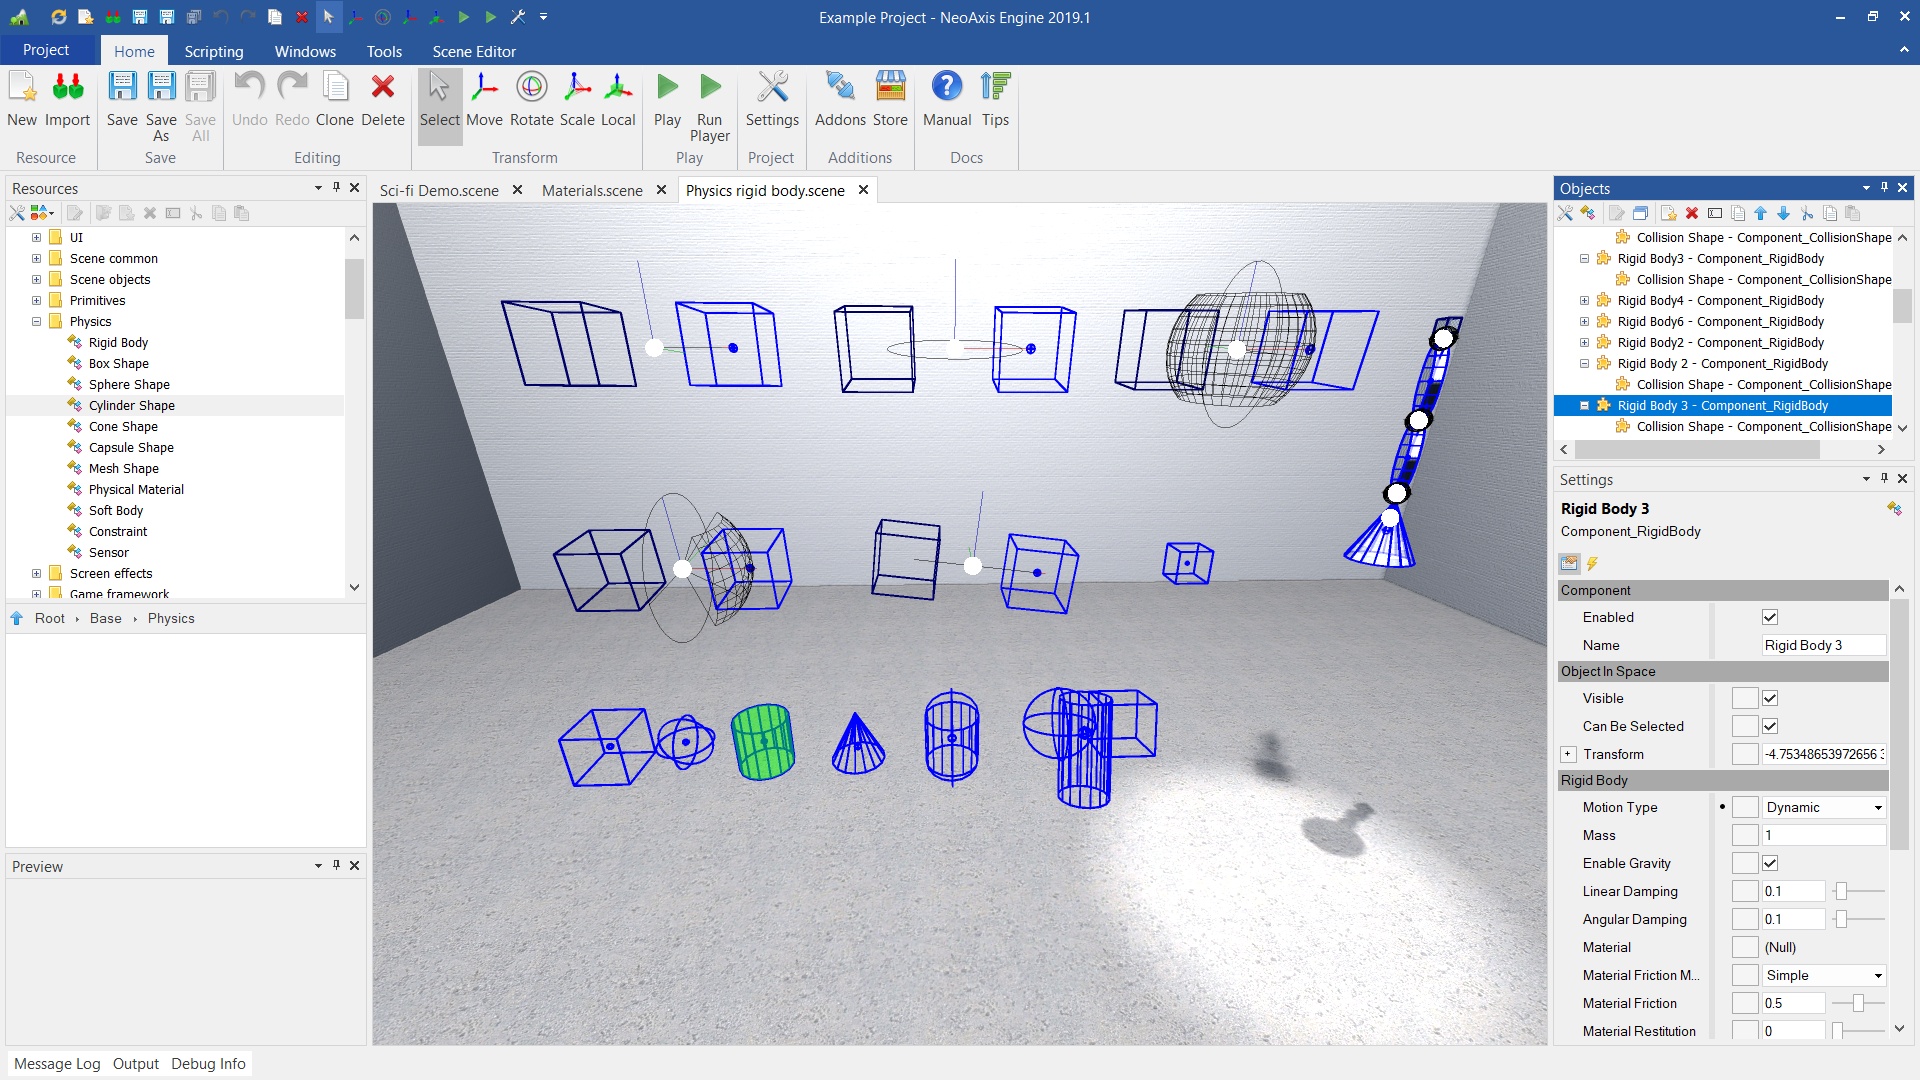Open project Settings wrench icon

click(772, 99)
